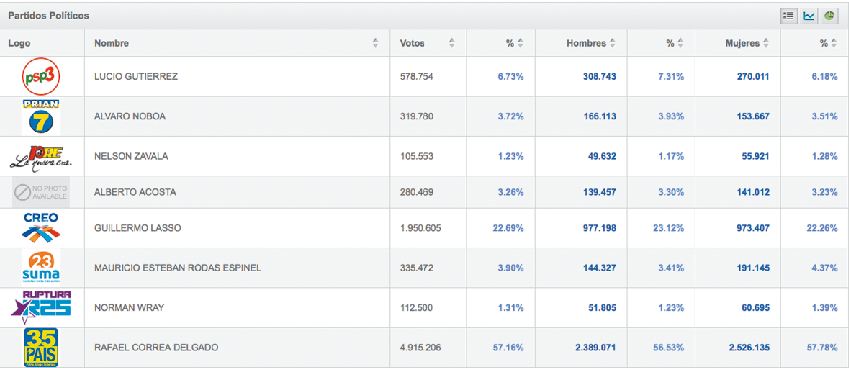The image size is (849, 368).
Task: Select the Lucio Gutierrez row name
Action: [x=136, y=77]
